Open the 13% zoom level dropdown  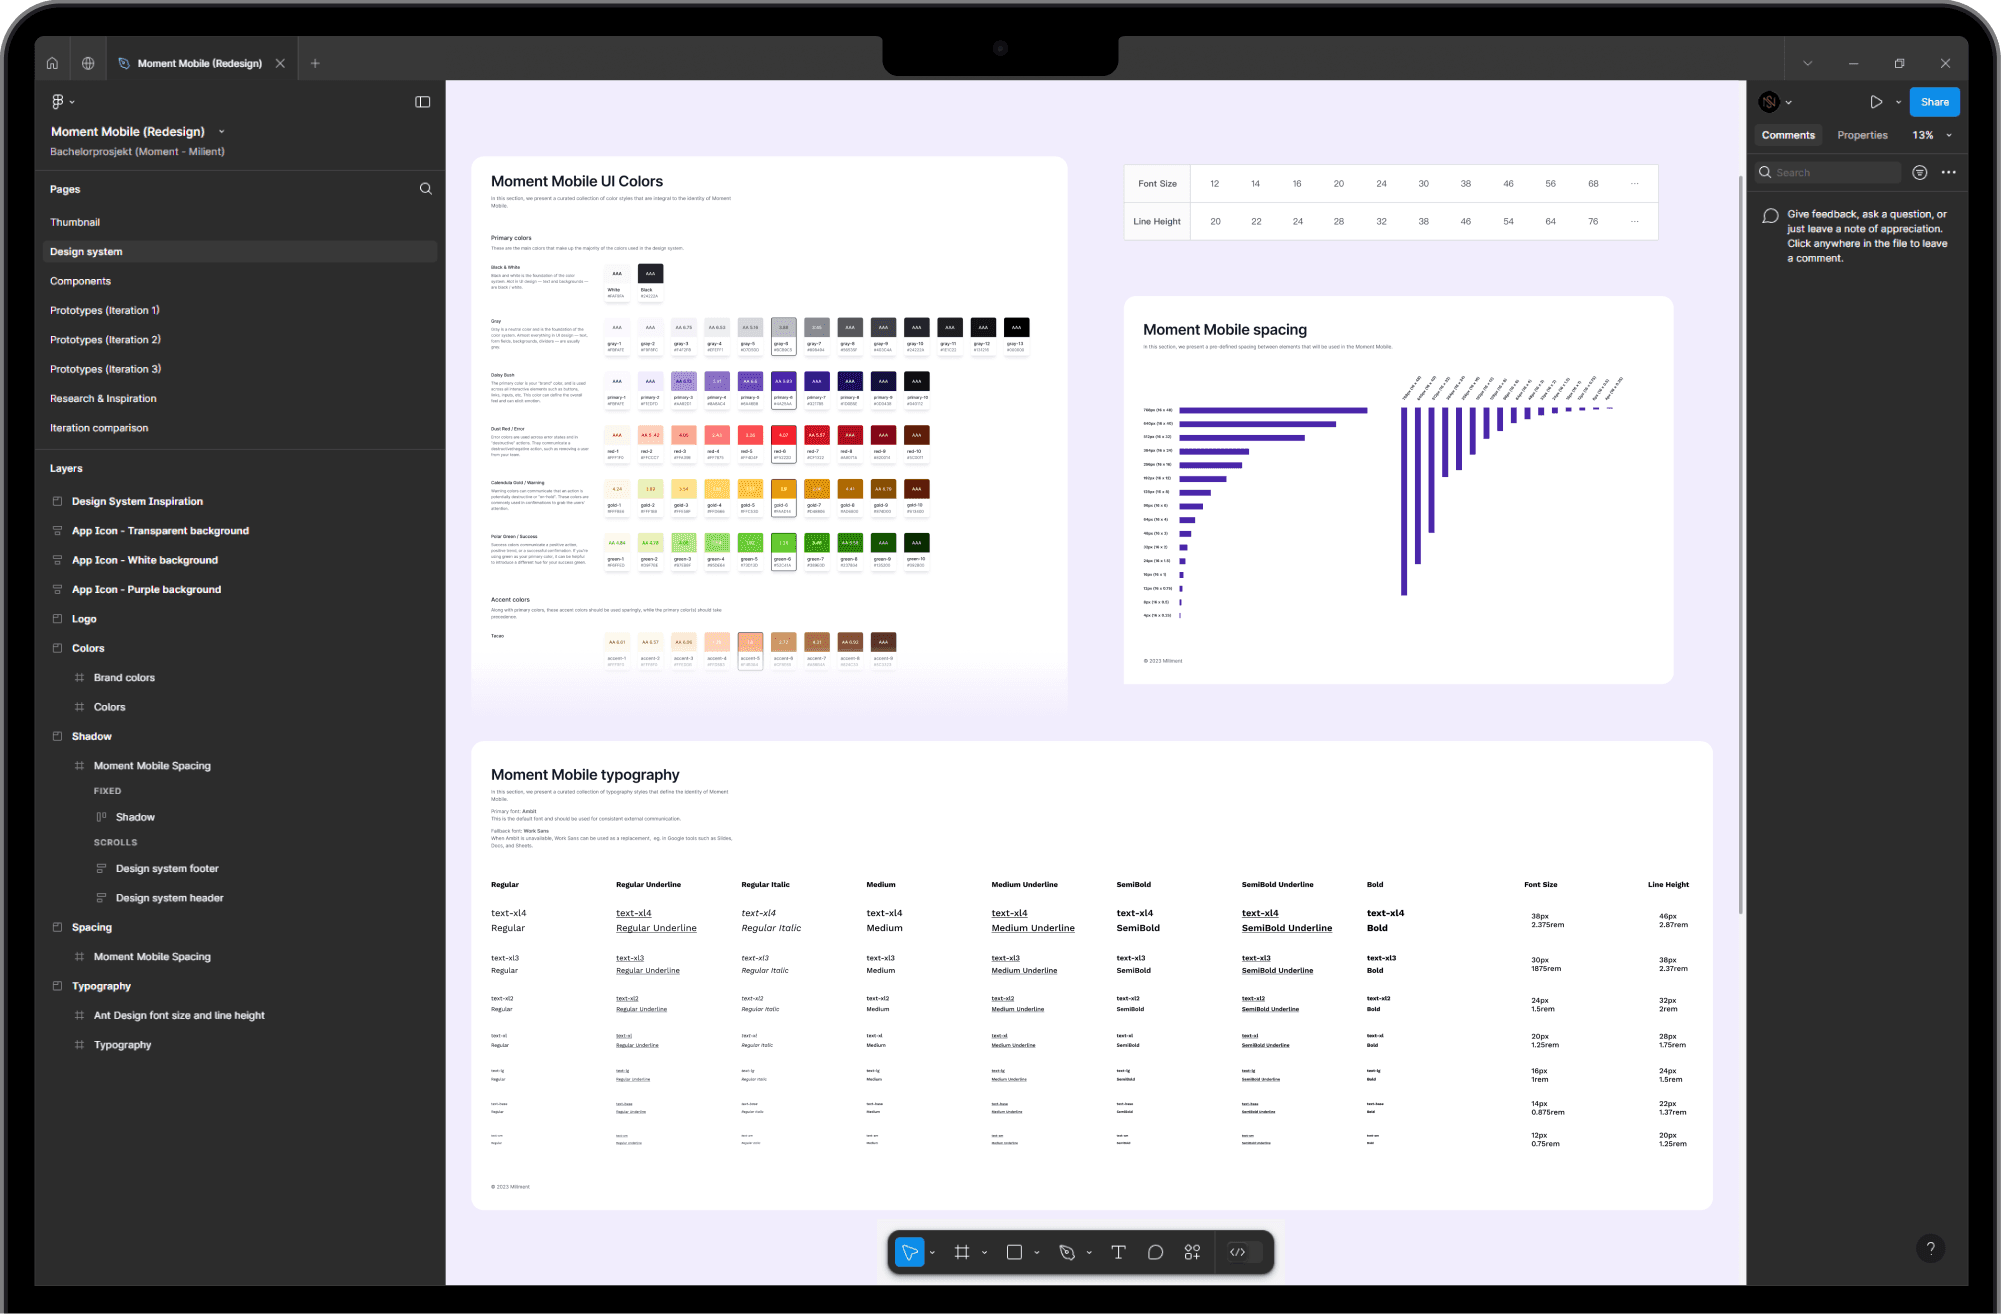[1932, 135]
